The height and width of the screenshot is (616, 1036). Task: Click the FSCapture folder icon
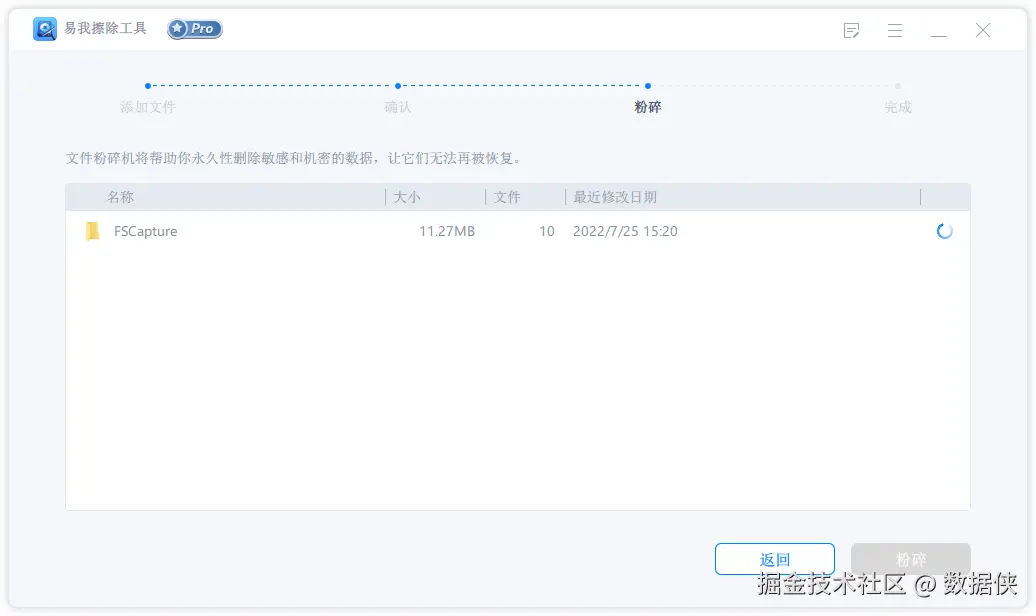(92, 231)
